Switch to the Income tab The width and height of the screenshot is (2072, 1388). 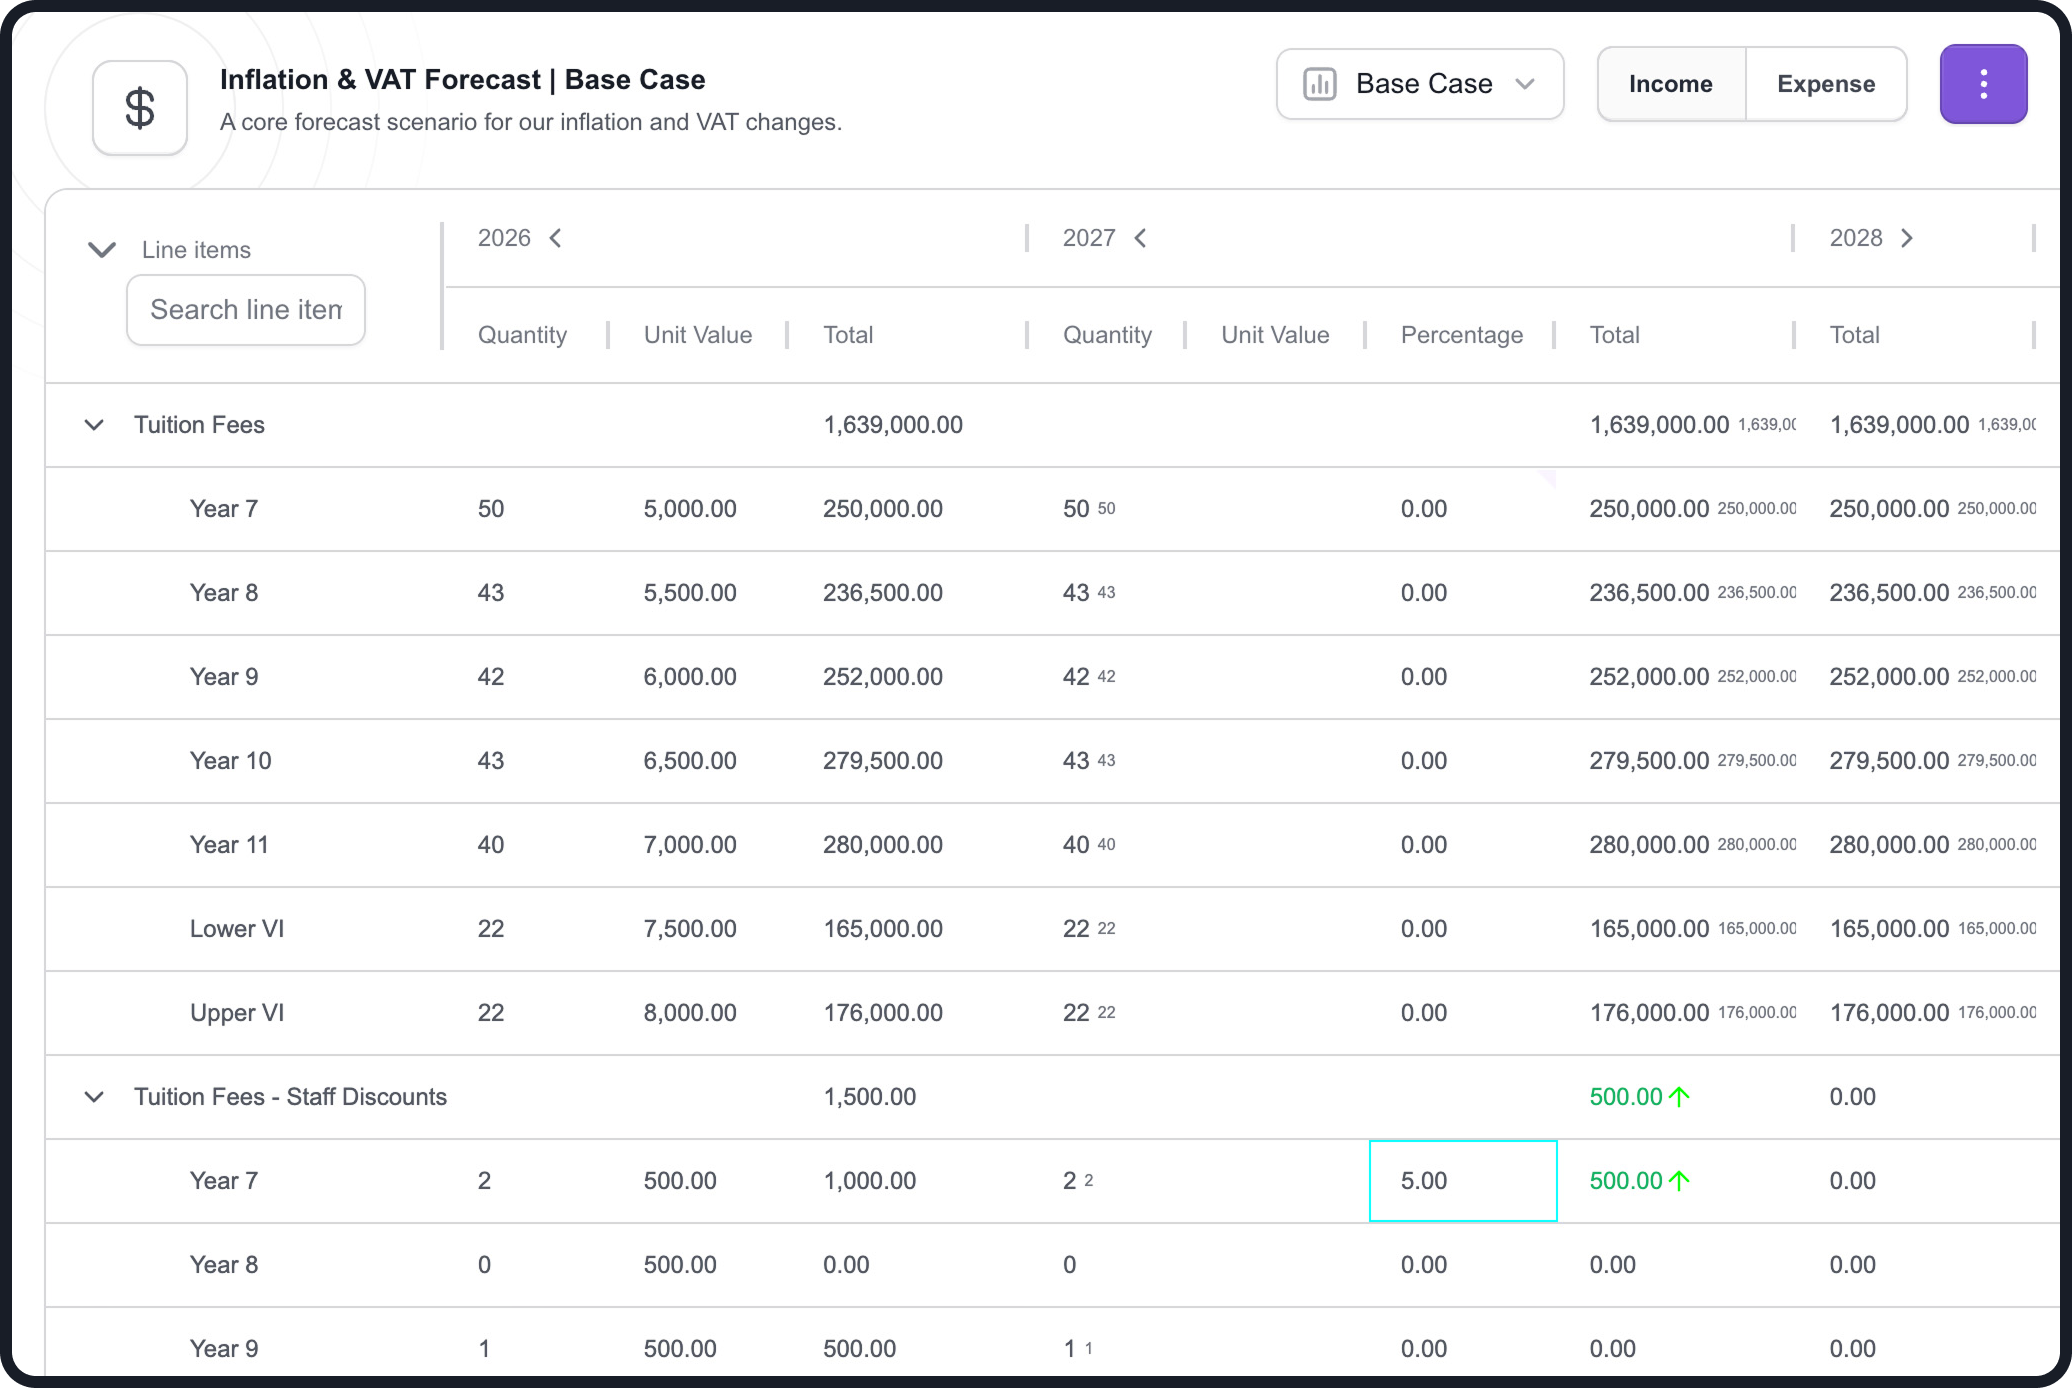[x=1671, y=84]
